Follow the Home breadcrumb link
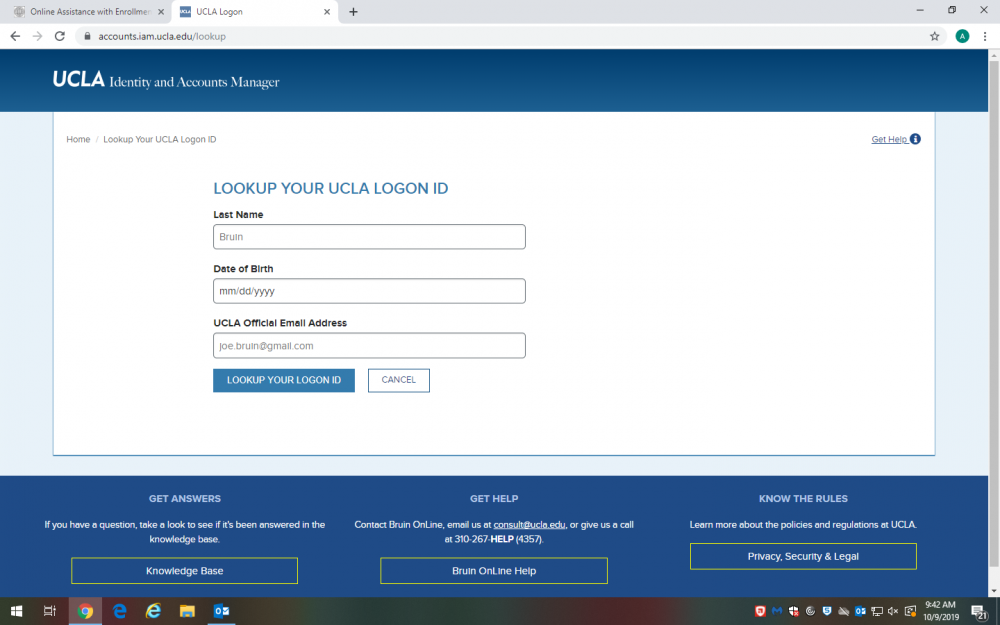Image resolution: width=1000 pixels, height=625 pixels. (78, 139)
